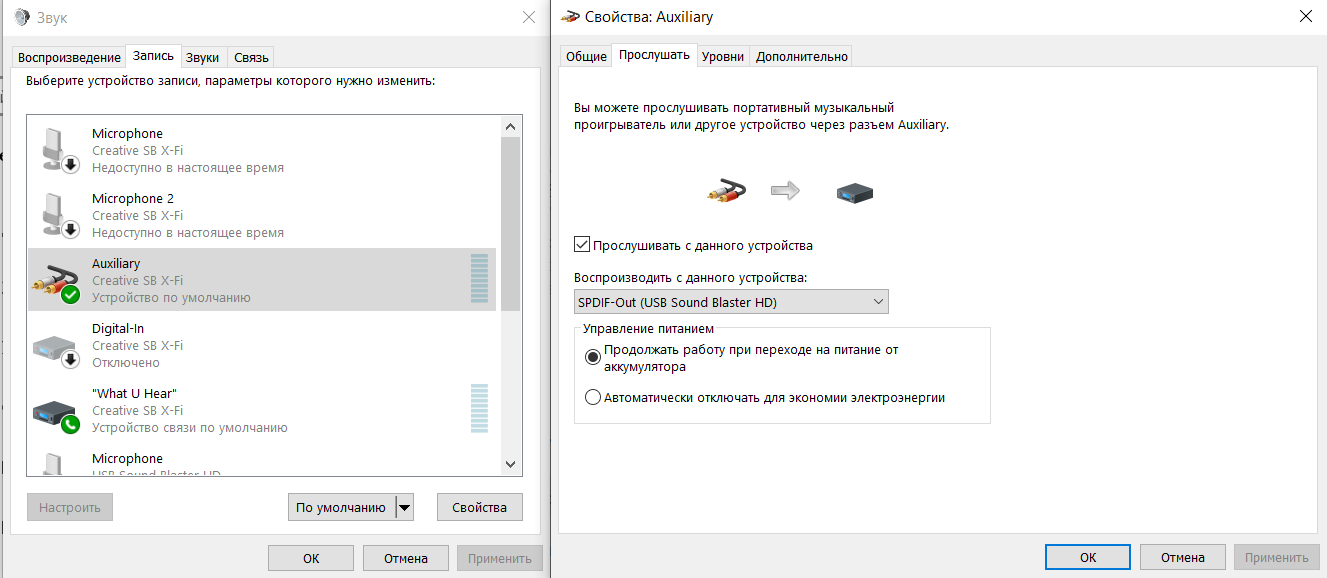This screenshot has width=1327, height=578.
Task: Click the Auxiliary properties window title icon
Action: click(571, 17)
